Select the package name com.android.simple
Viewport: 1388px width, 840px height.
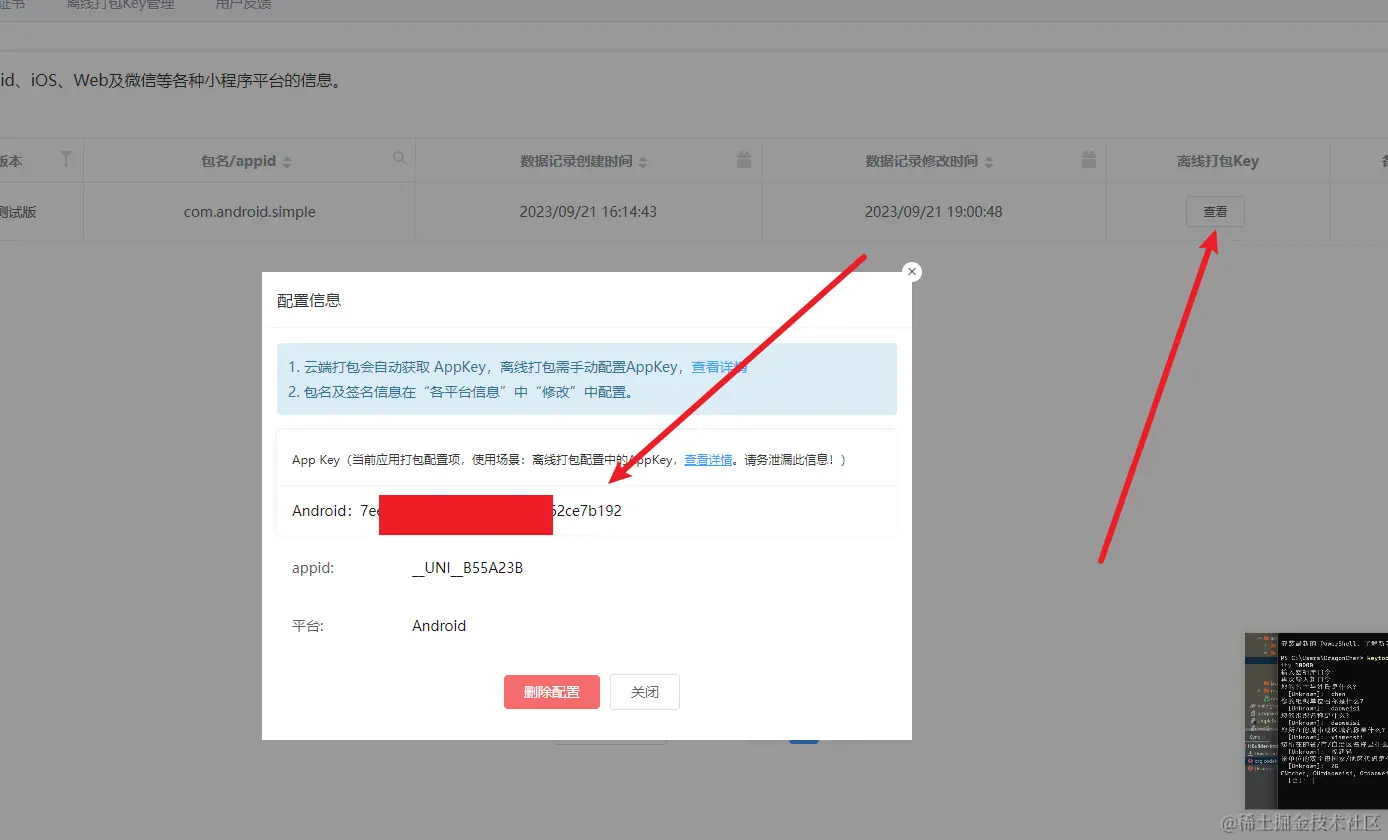click(x=250, y=212)
